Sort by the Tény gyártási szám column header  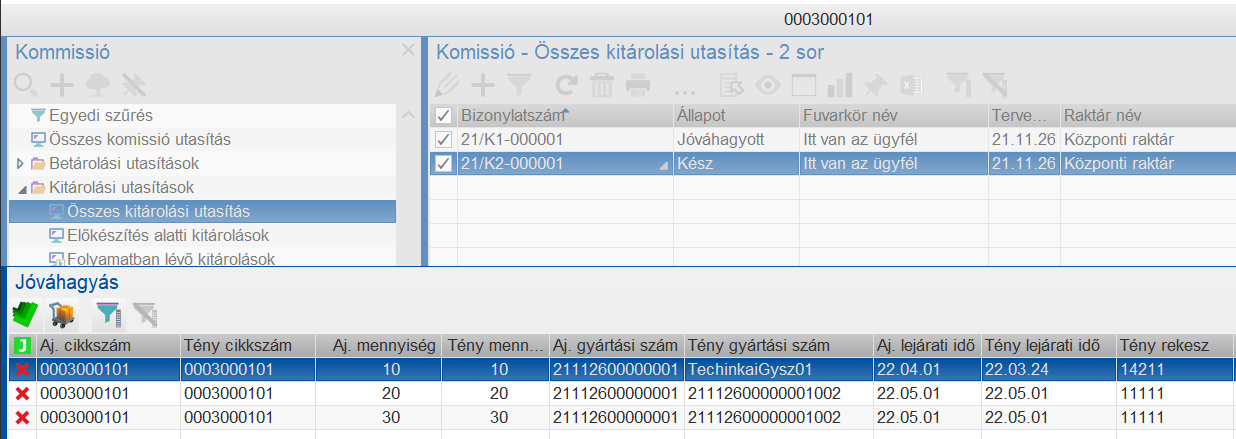click(777, 345)
